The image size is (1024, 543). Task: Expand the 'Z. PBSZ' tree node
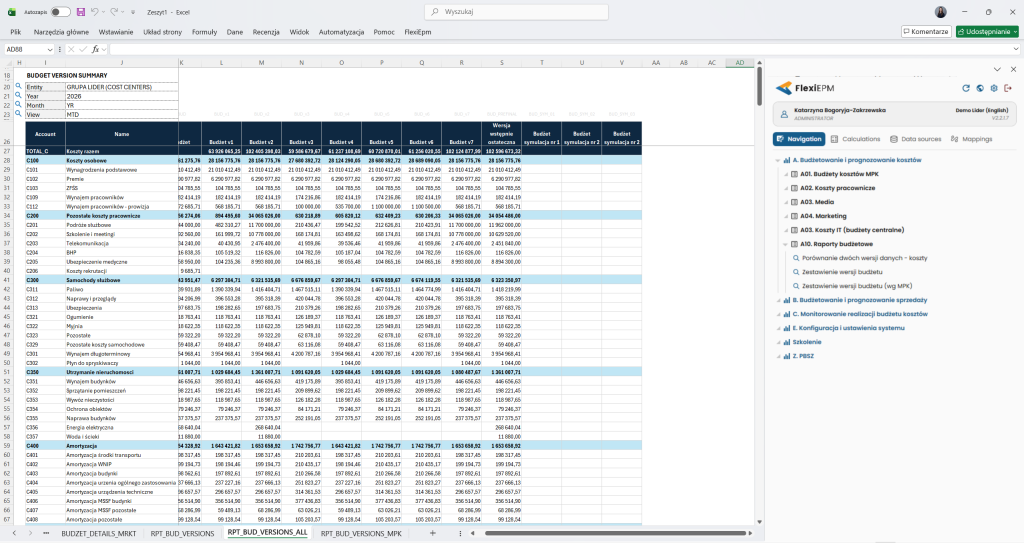tap(778, 356)
